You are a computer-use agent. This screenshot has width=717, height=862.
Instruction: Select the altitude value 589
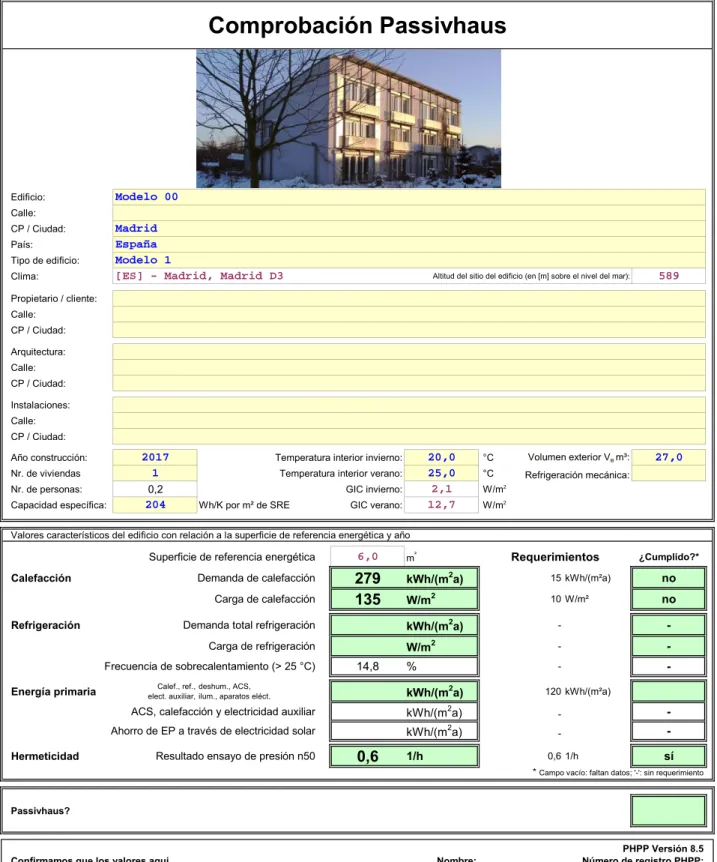[669, 276]
